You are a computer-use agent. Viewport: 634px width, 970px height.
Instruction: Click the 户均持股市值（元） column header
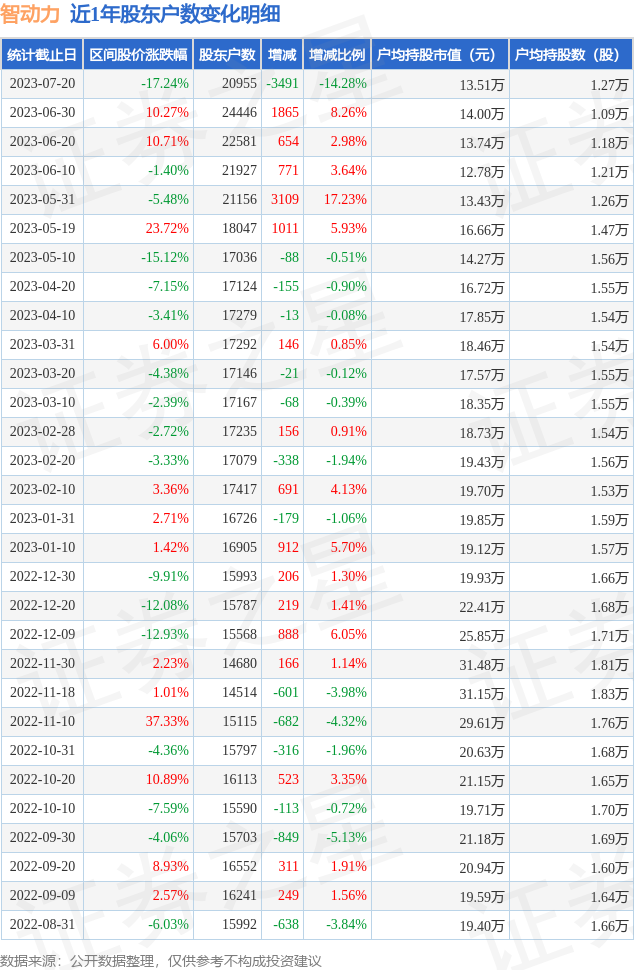[x=440, y=54]
